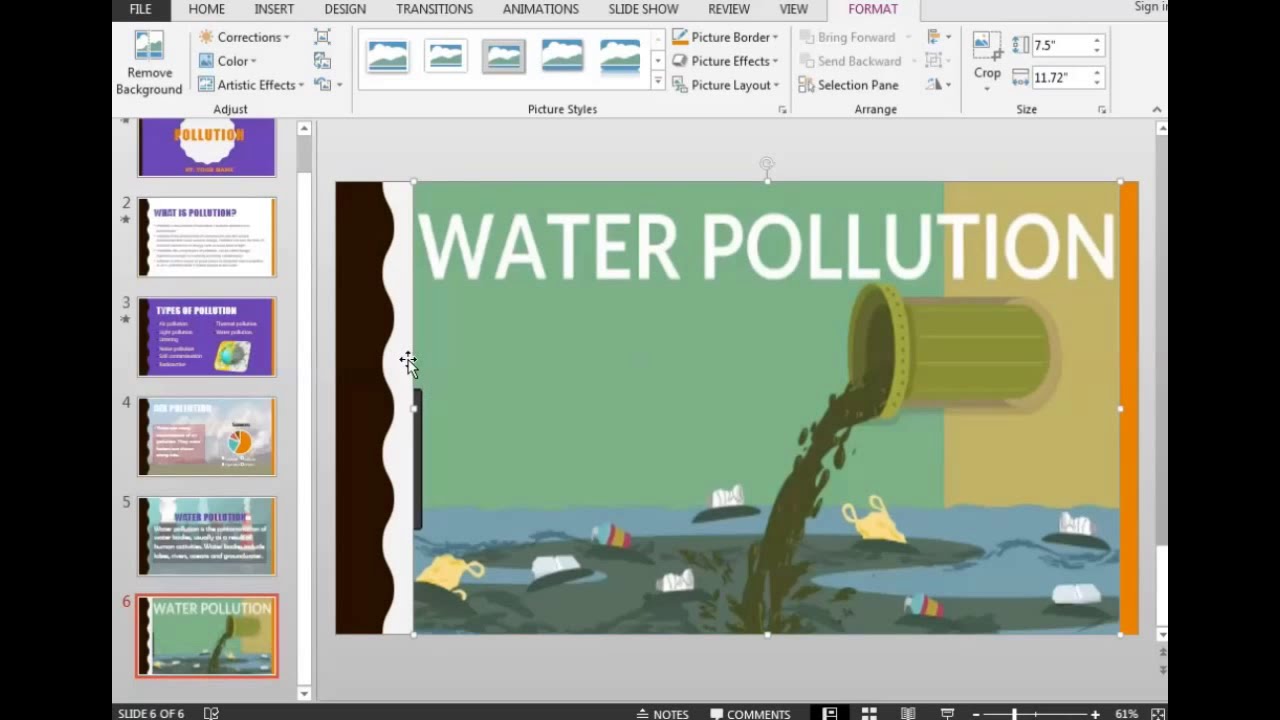Click the slide panel scroll up arrow
Viewport: 1280px width, 720px height.
tap(304, 128)
